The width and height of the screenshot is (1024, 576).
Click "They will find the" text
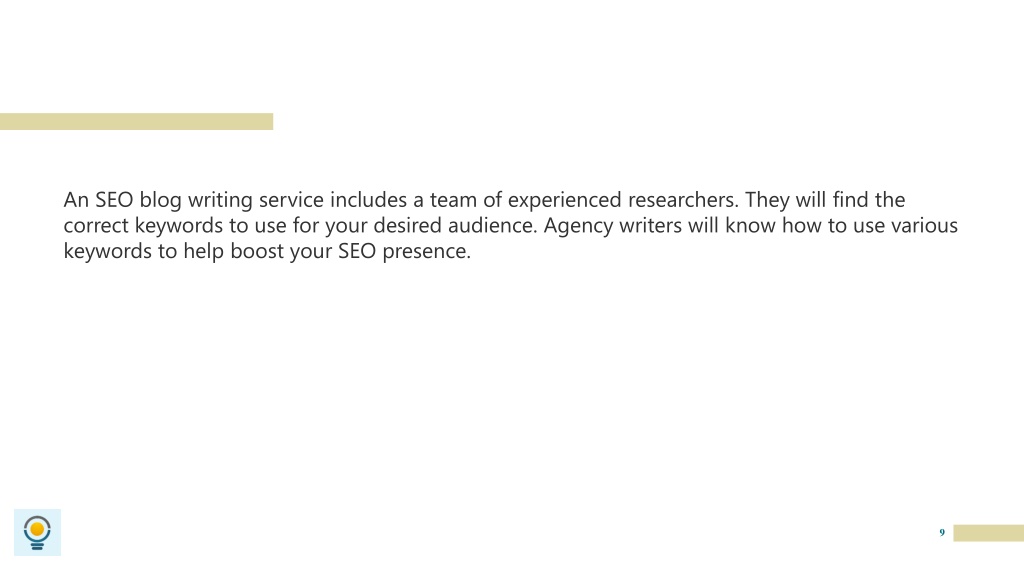(825, 200)
